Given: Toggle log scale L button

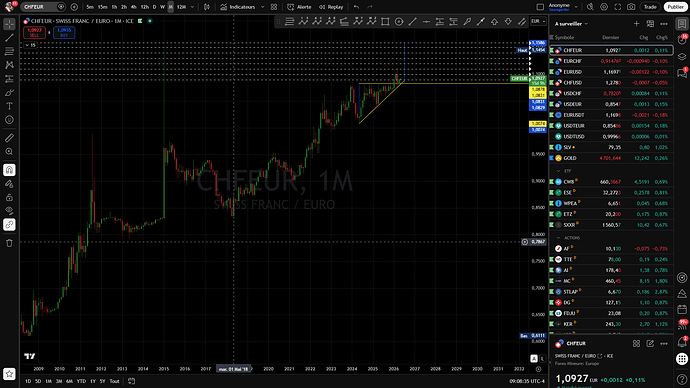Looking at the screenshot, I should click(x=542, y=359).
